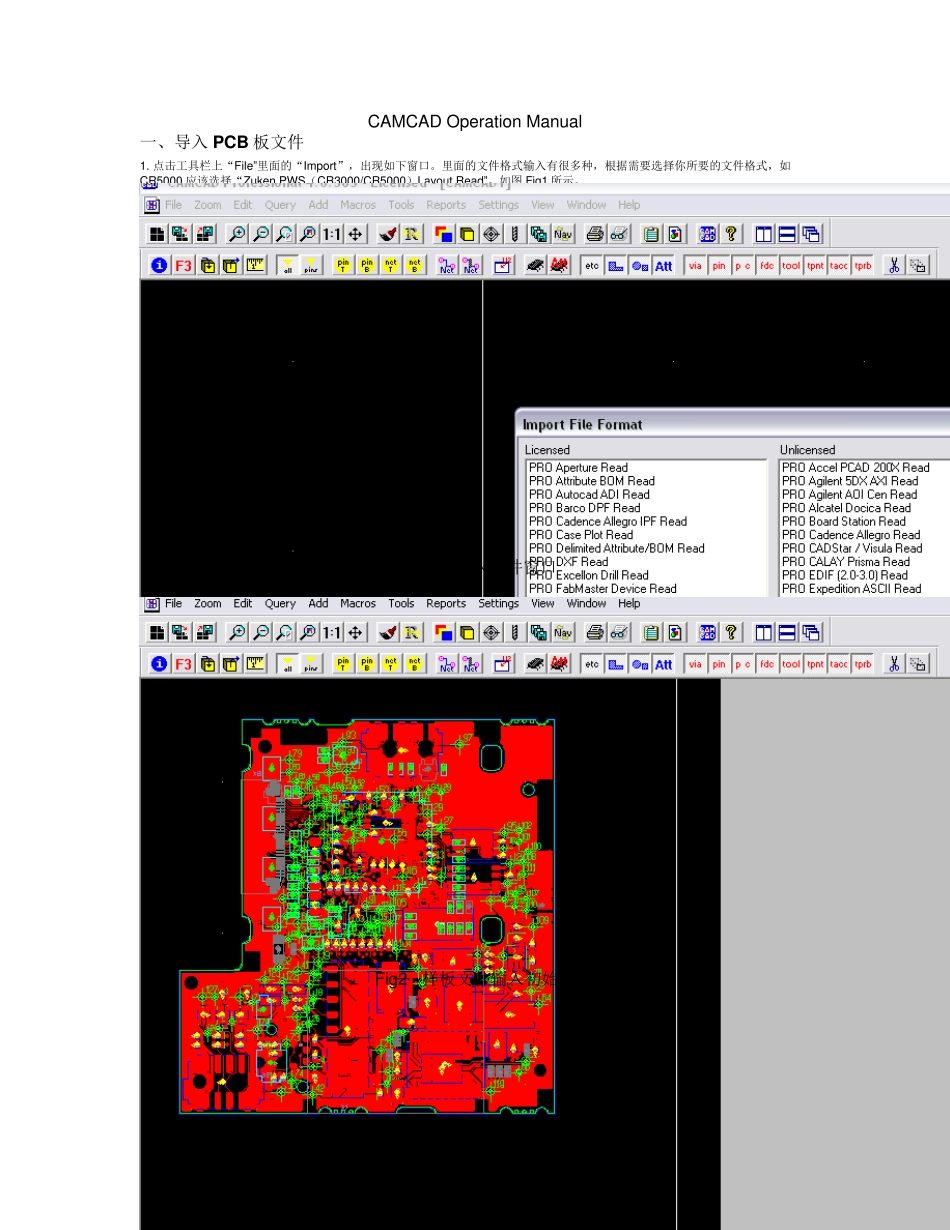Select 'PRO Expedition ASCII Read' format

pos(851,589)
